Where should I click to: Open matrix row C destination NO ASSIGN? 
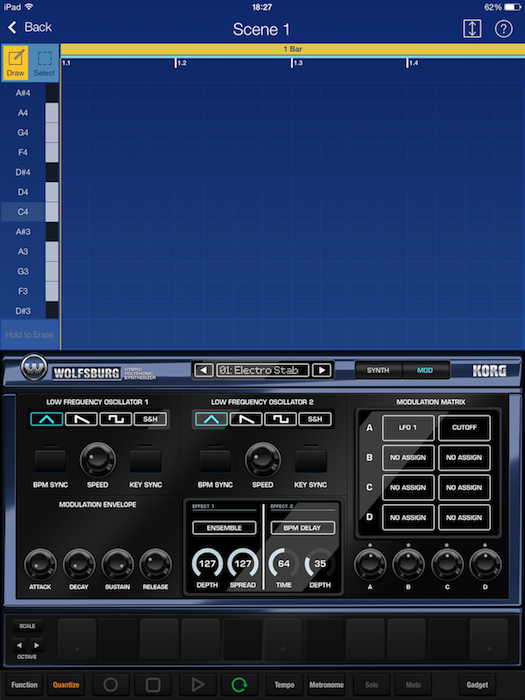[x=464, y=488]
